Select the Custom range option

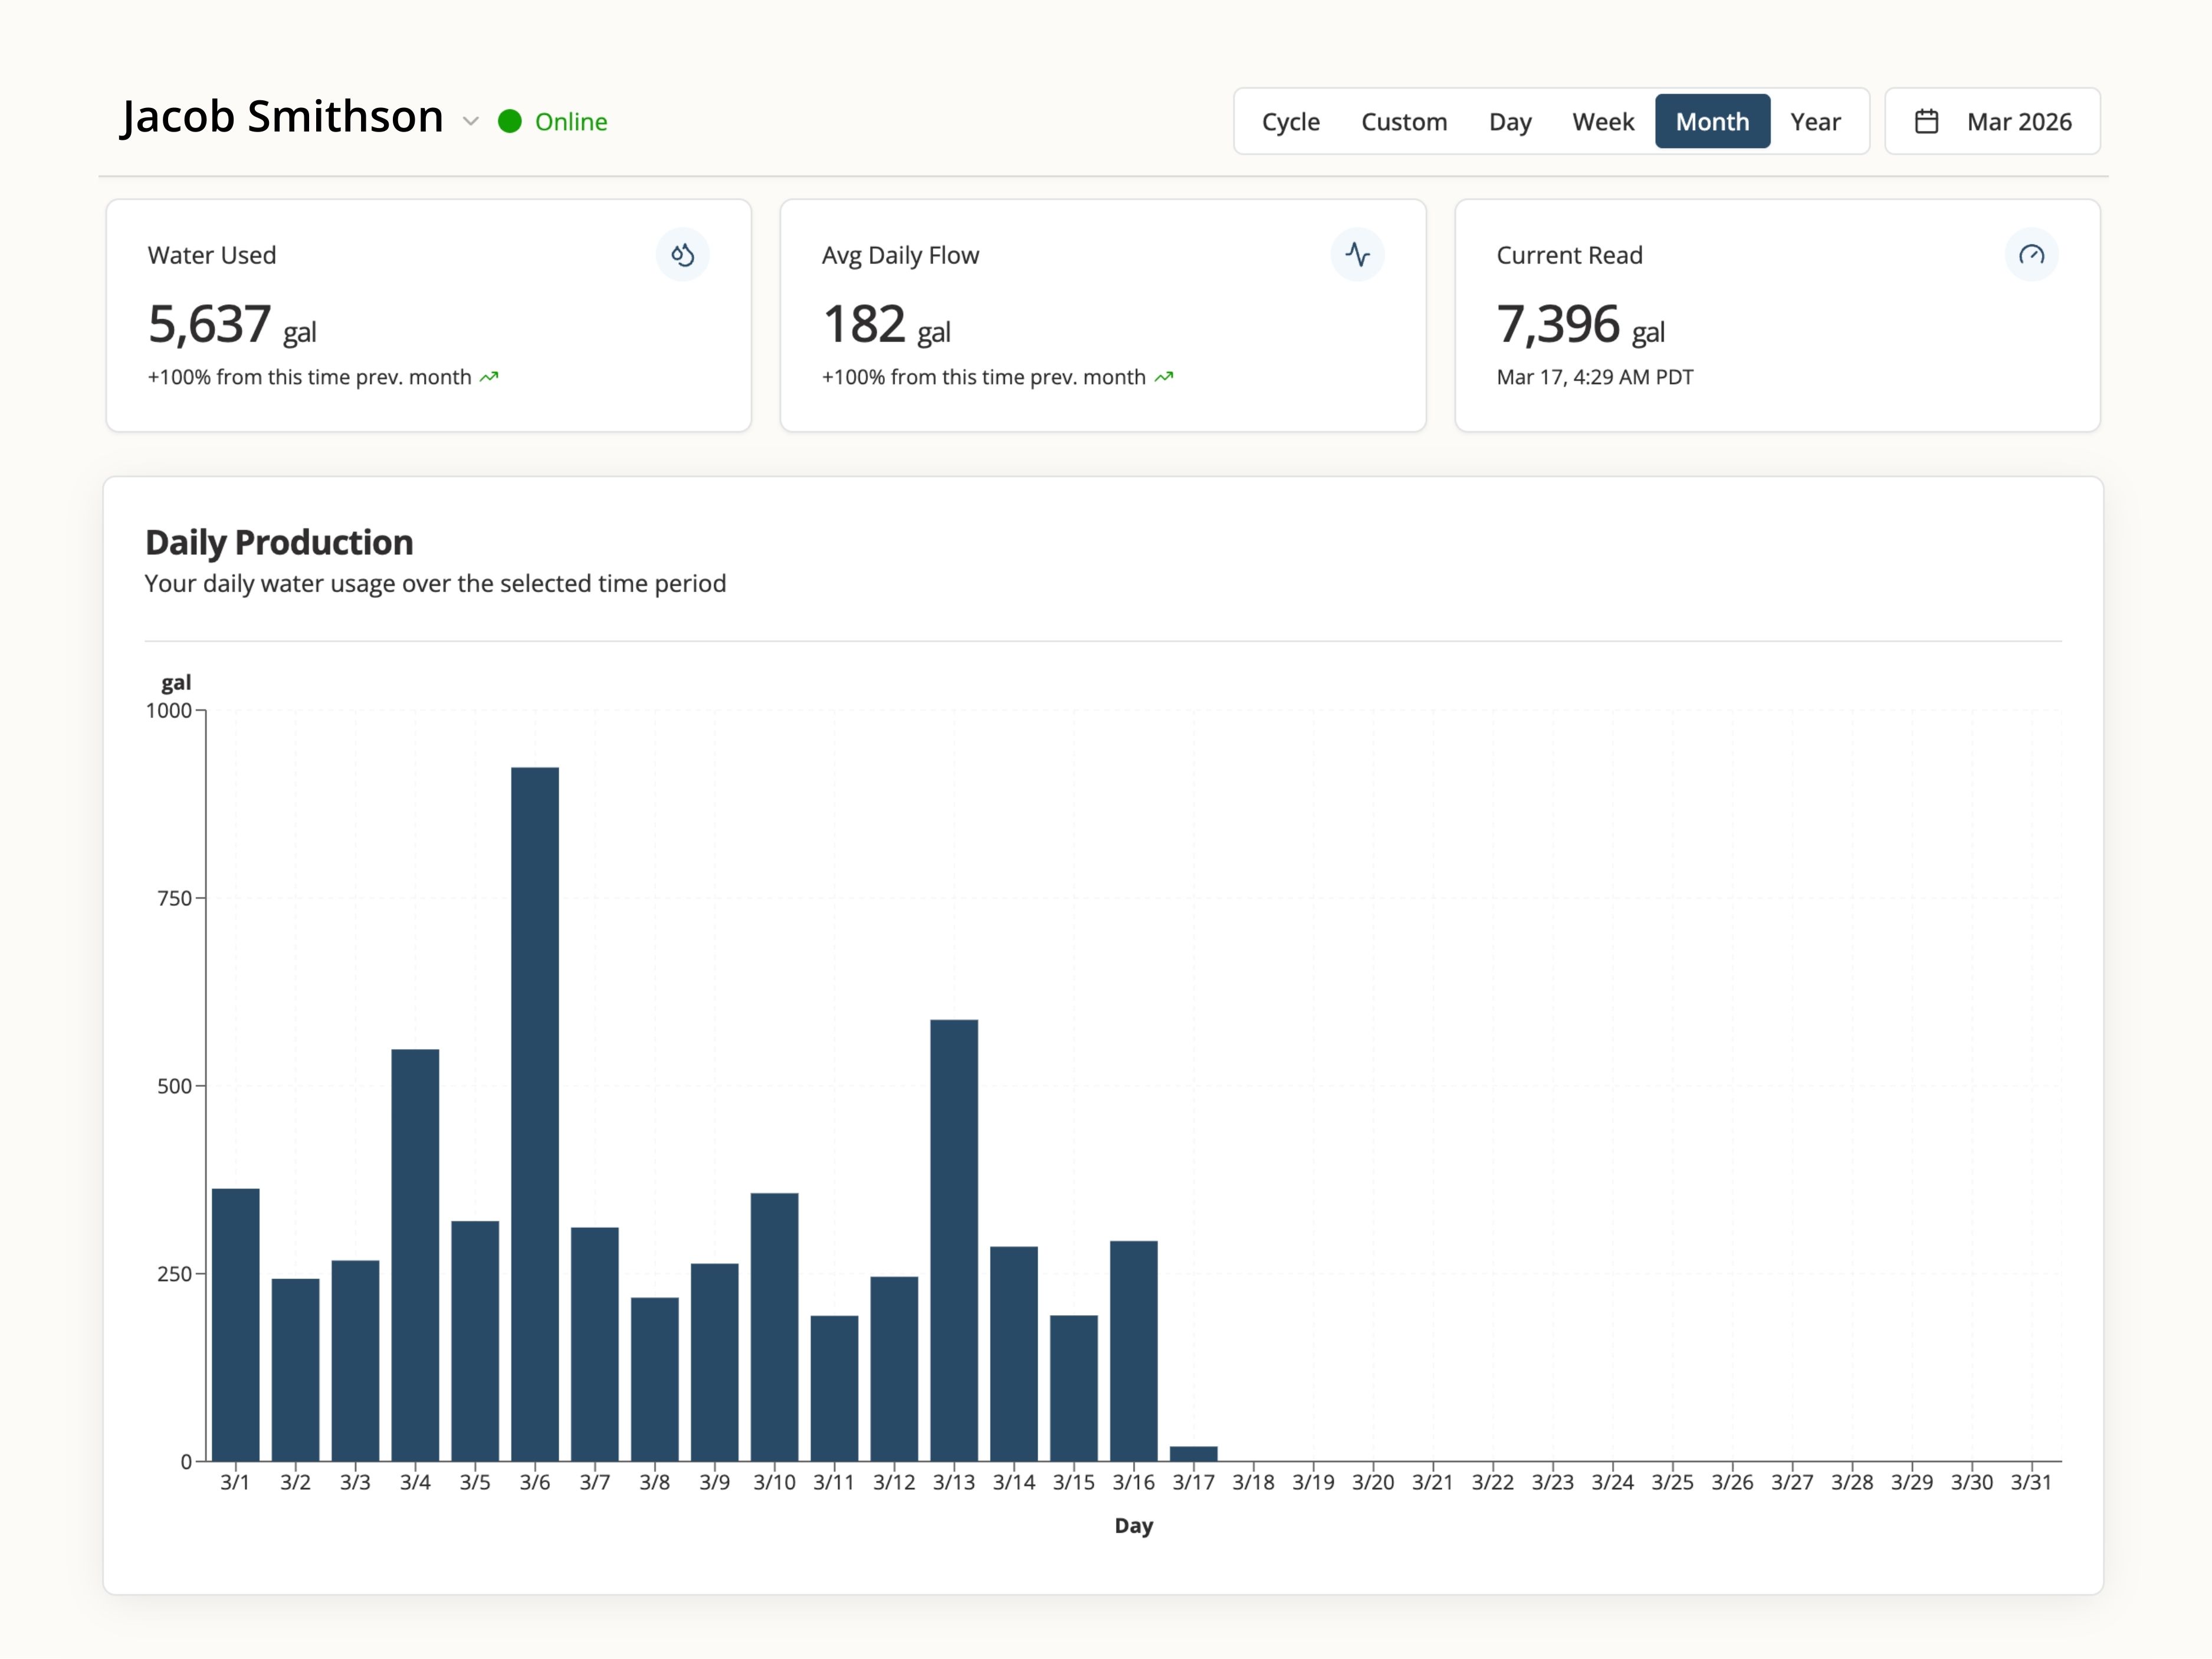1403,122
